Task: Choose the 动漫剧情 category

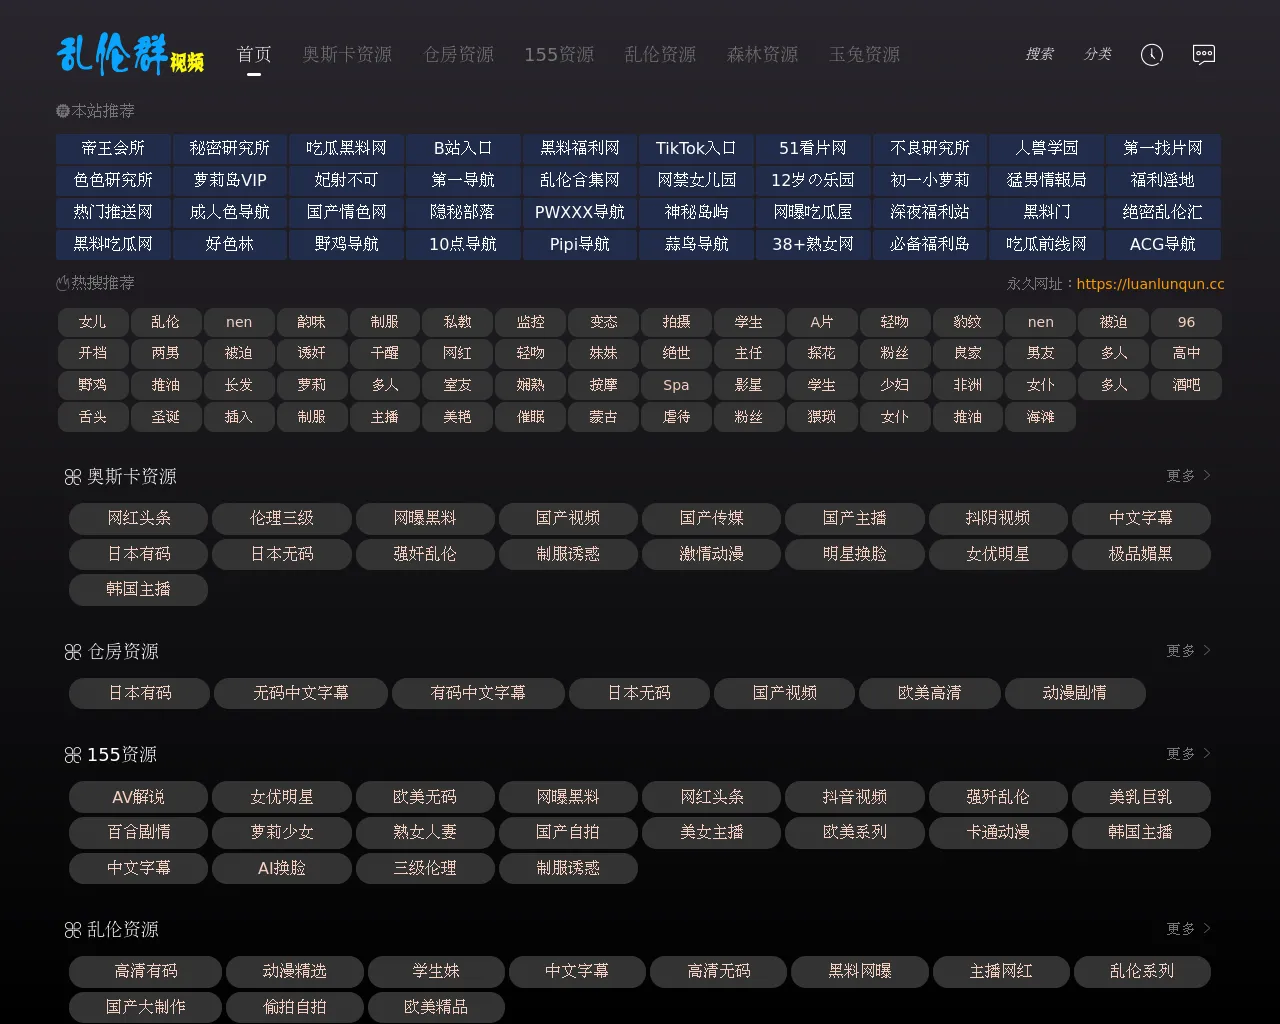Action: [1075, 693]
